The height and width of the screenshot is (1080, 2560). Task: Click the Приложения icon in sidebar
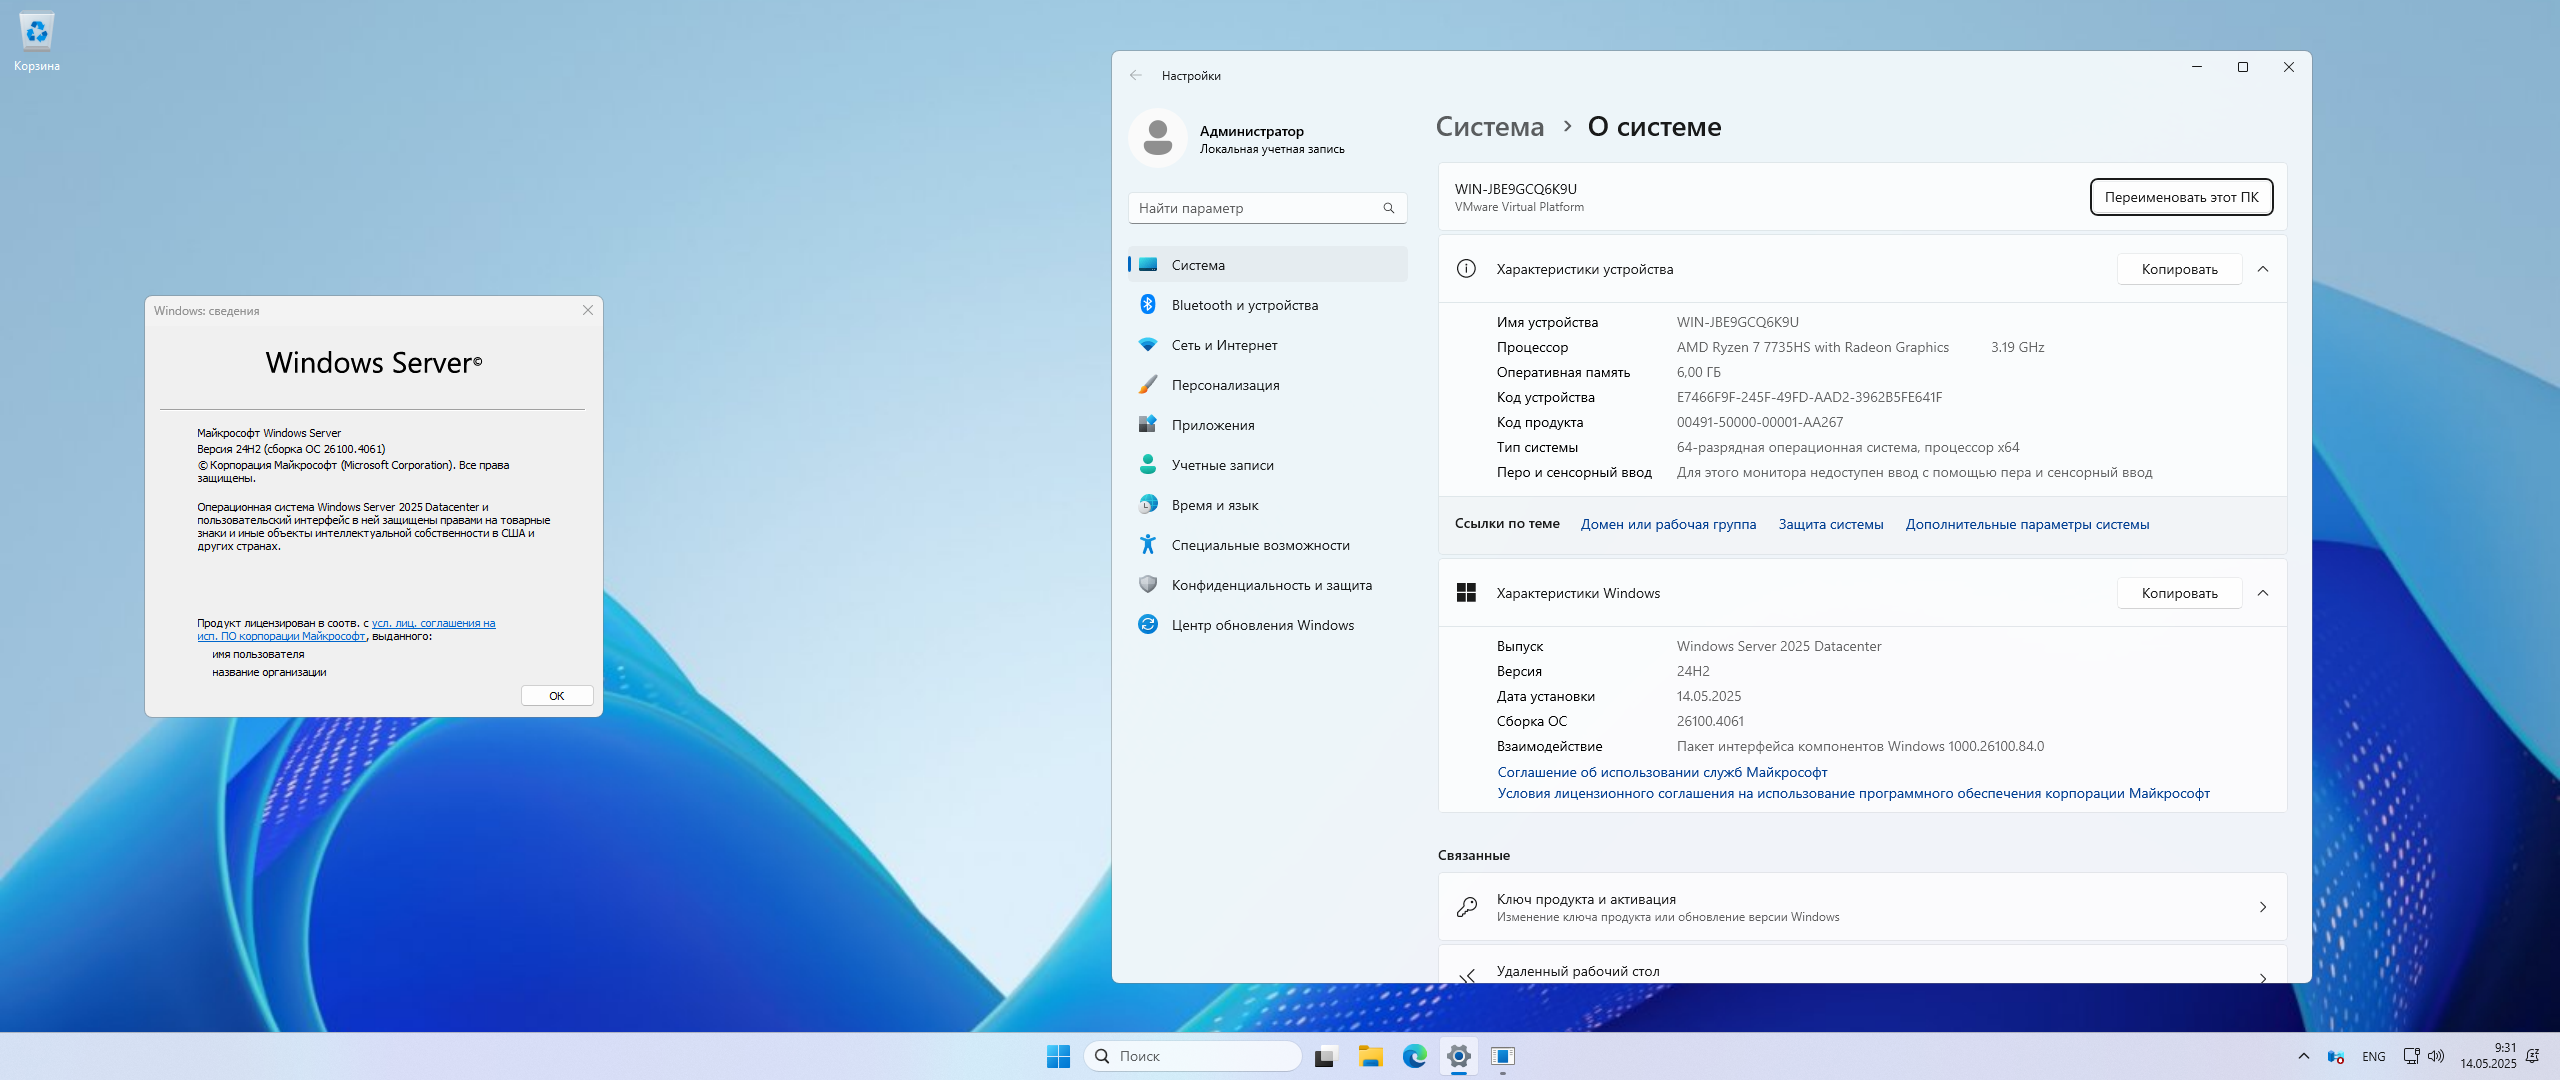click(1148, 425)
